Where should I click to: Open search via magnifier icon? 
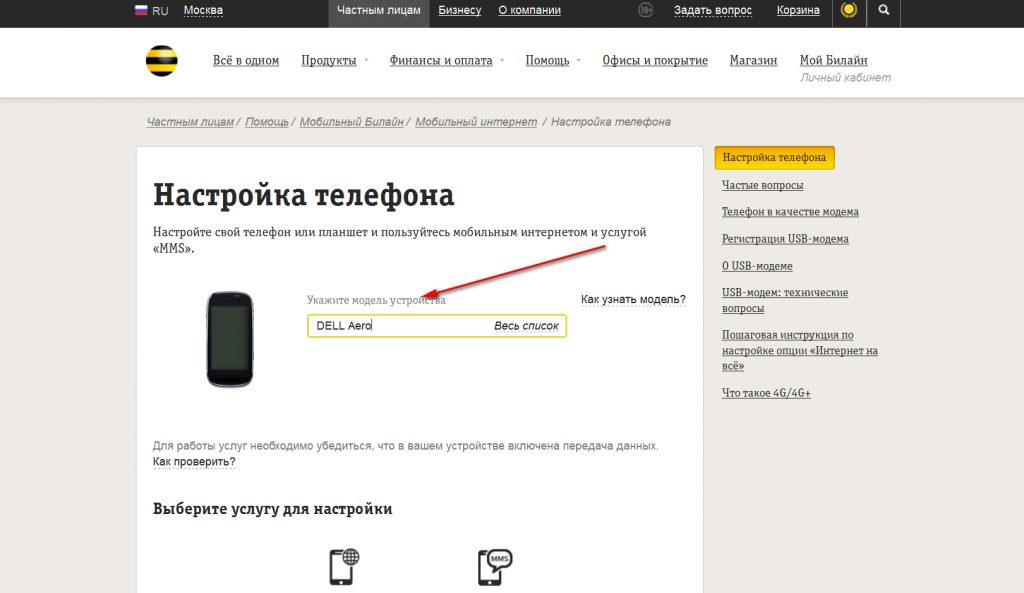coord(884,10)
